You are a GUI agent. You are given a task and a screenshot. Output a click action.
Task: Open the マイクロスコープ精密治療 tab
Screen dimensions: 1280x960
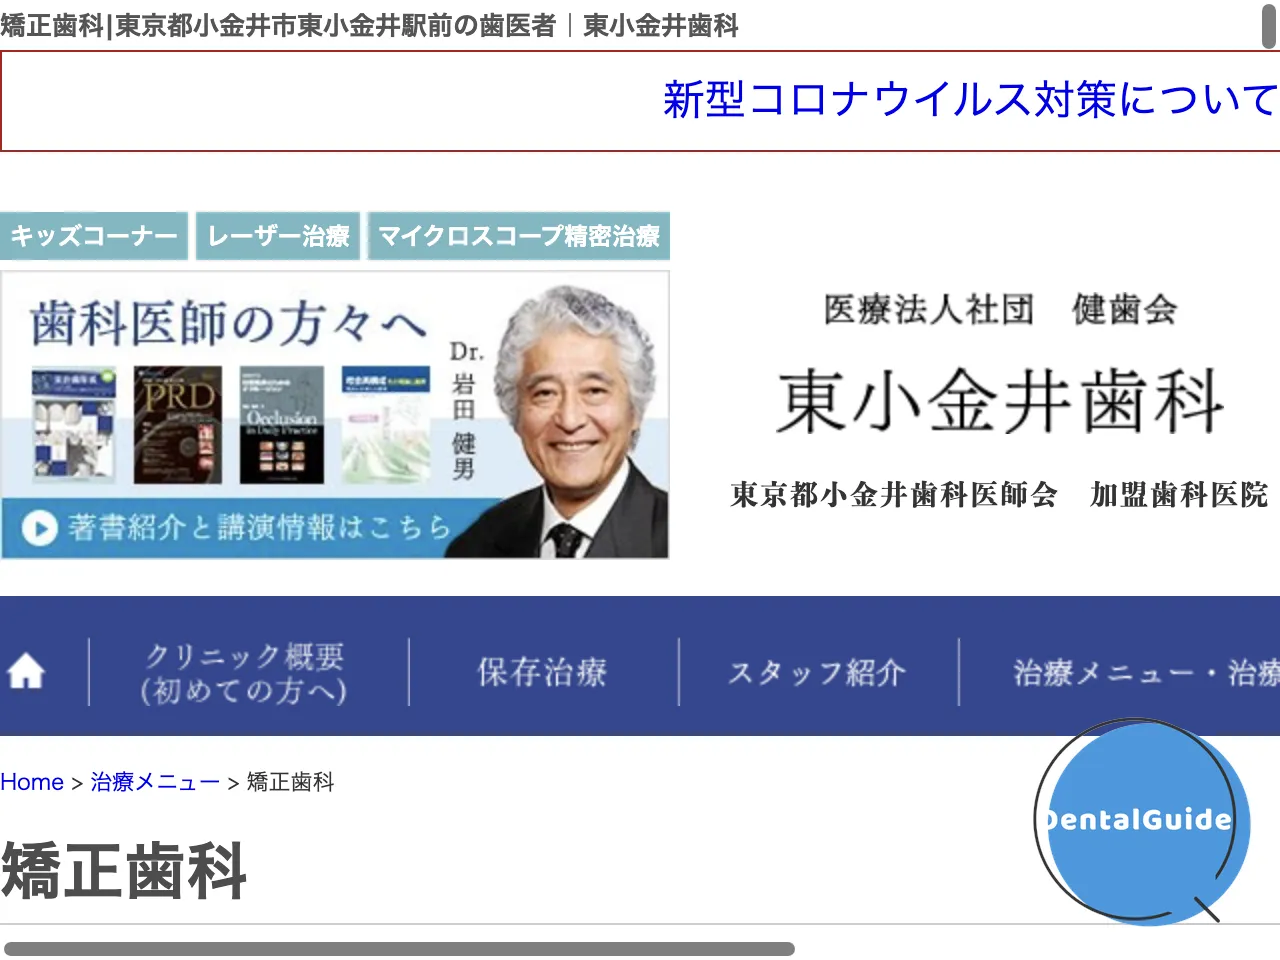pyautogui.click(x=519, y=236)
